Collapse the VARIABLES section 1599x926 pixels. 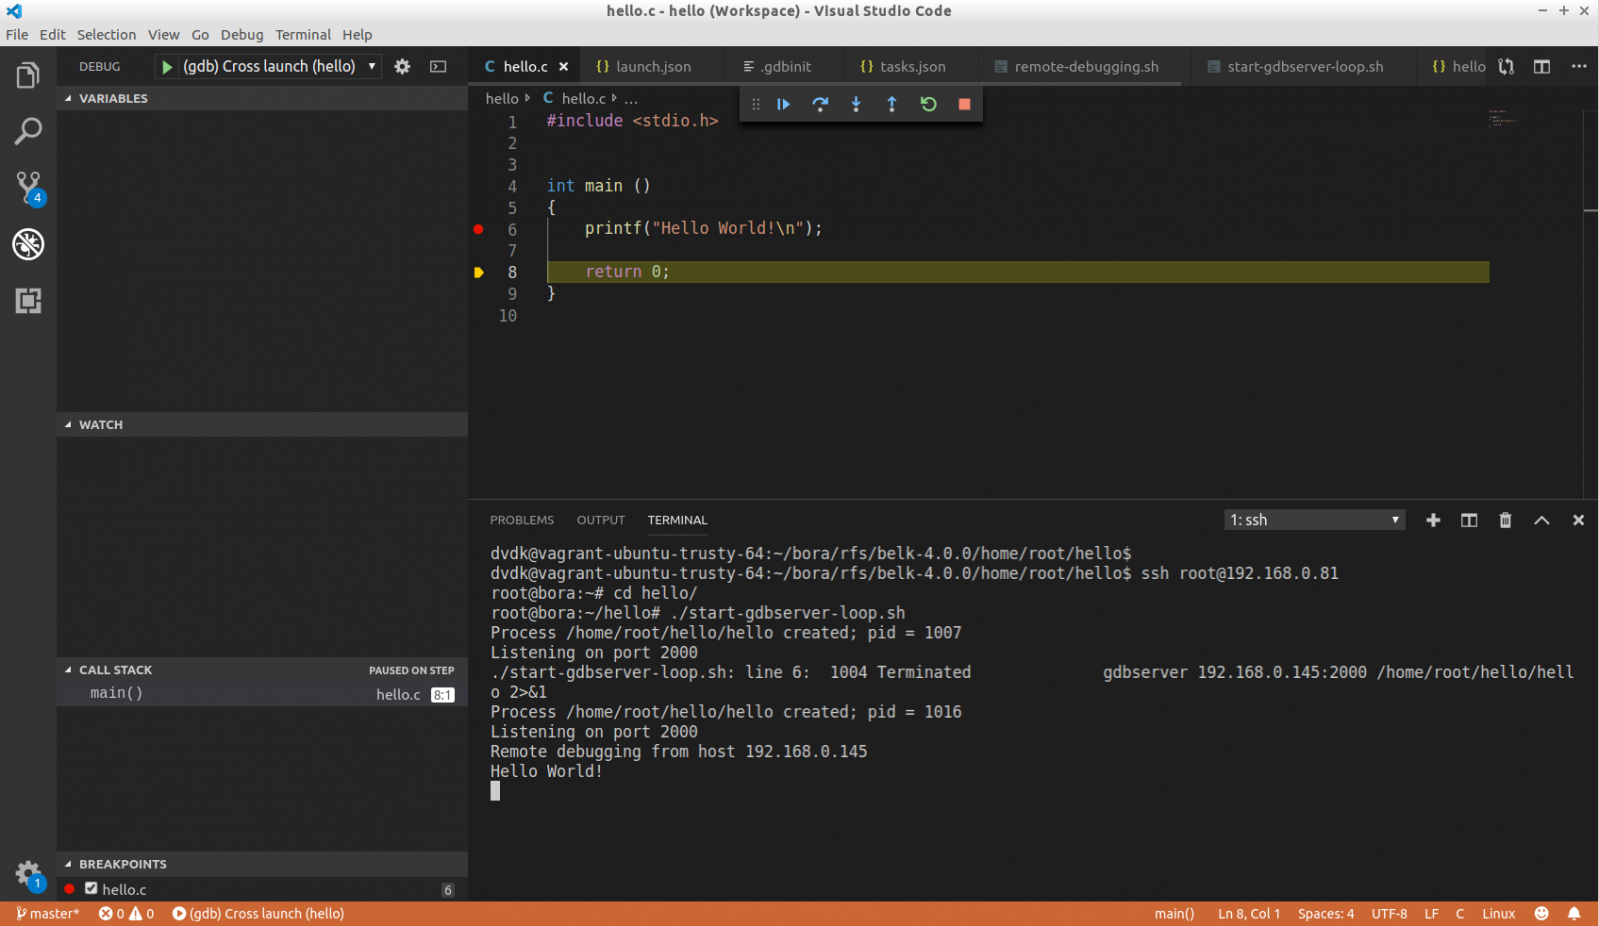point(113,98)
